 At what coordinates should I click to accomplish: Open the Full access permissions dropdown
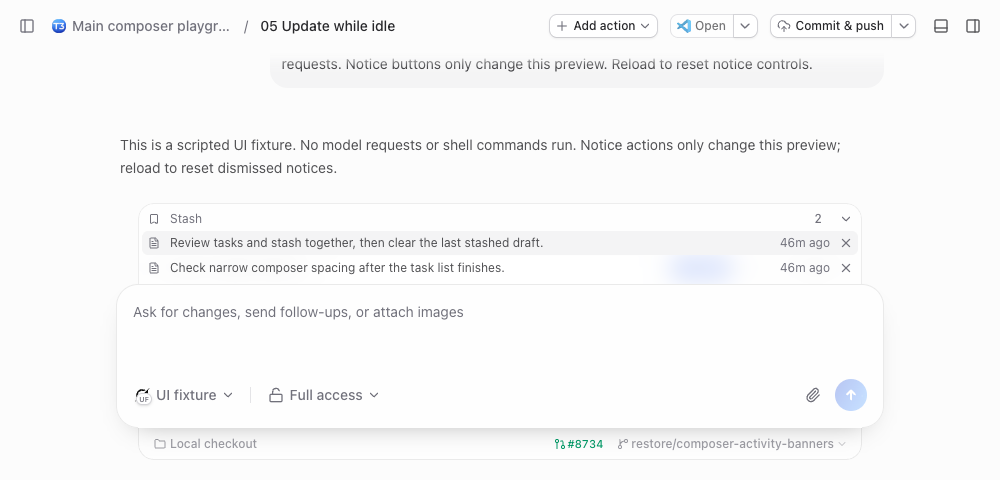[x=324, y=395]
